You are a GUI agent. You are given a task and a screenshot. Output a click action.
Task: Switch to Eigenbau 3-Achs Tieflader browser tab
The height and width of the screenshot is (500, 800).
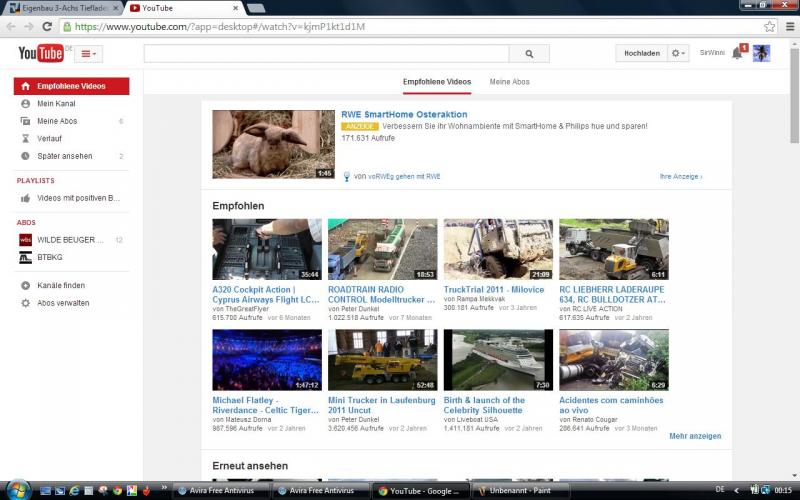pyautogui.click(x=64, y=8)
